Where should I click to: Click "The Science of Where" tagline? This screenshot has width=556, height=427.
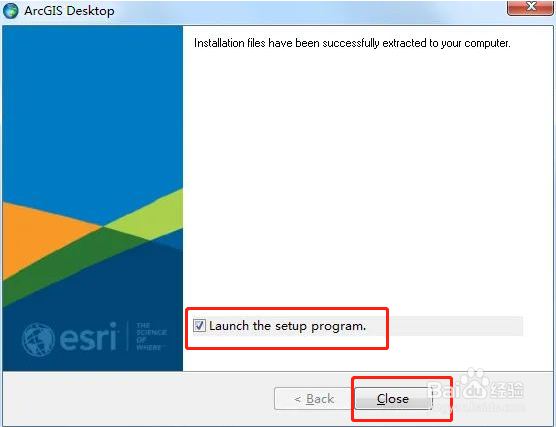click(x=151, y=336)
